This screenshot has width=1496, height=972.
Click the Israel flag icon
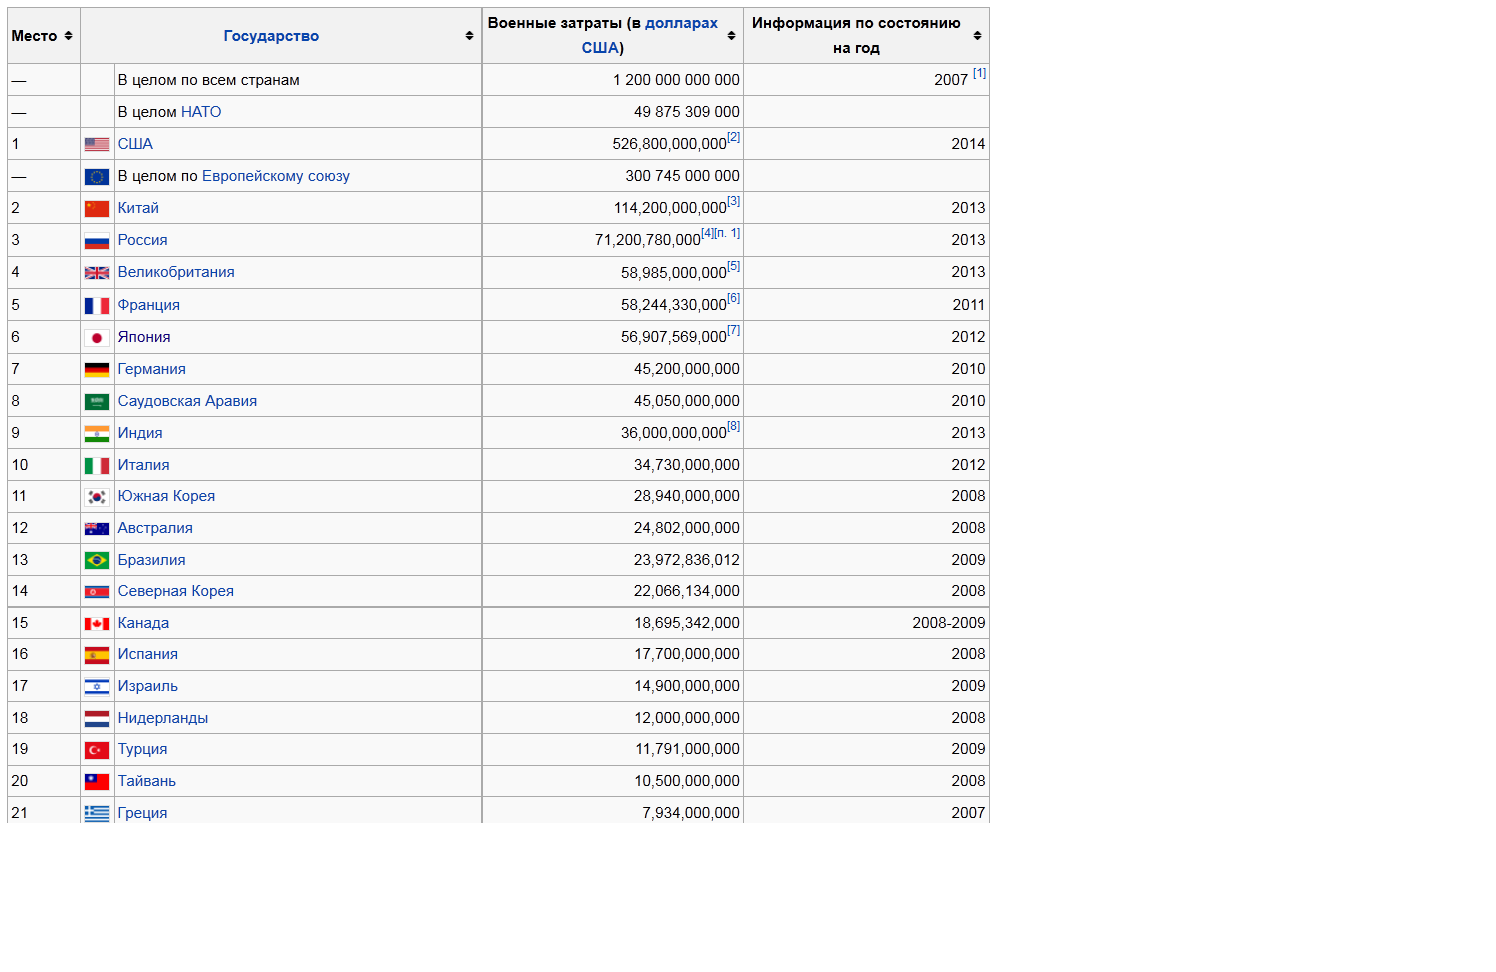click(x=97, y=687)
